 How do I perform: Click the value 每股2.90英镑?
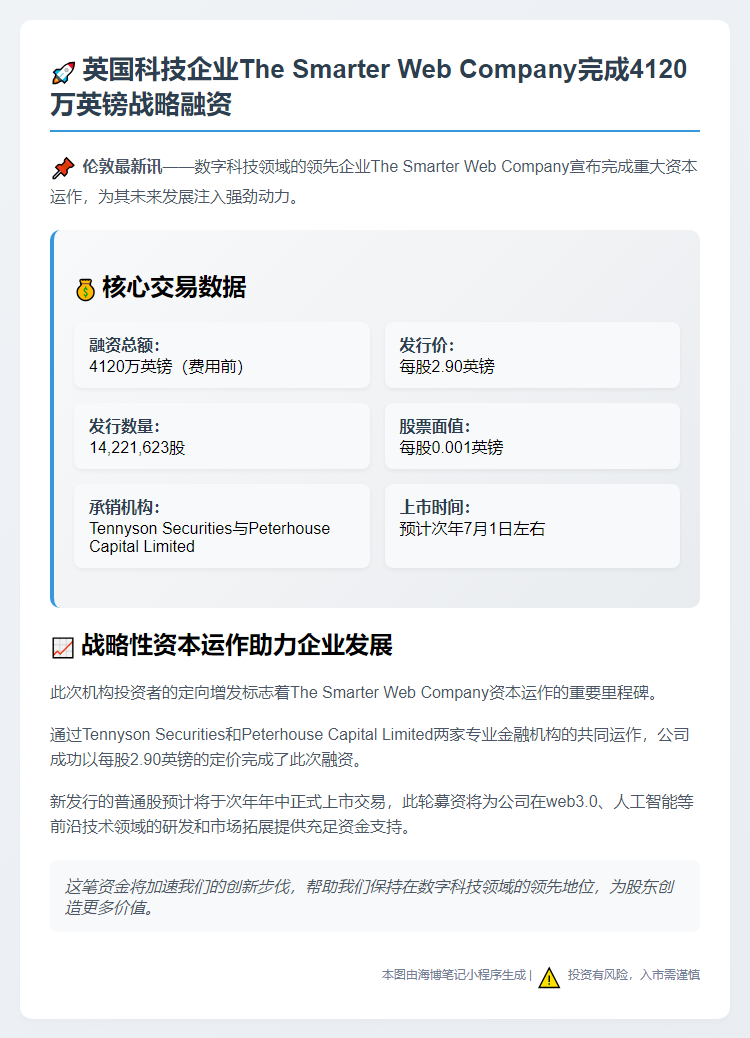pyautogui.click(x=447, y=366)
